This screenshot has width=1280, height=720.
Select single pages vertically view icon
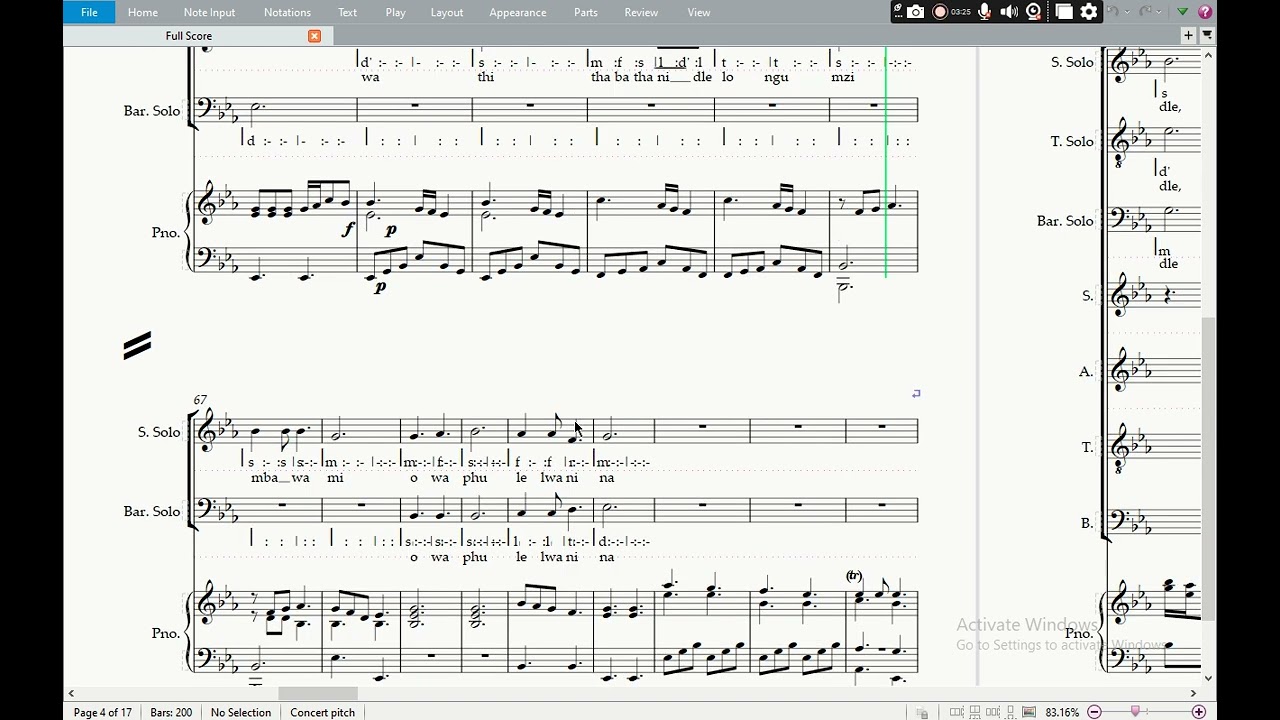coord(1010,712)
